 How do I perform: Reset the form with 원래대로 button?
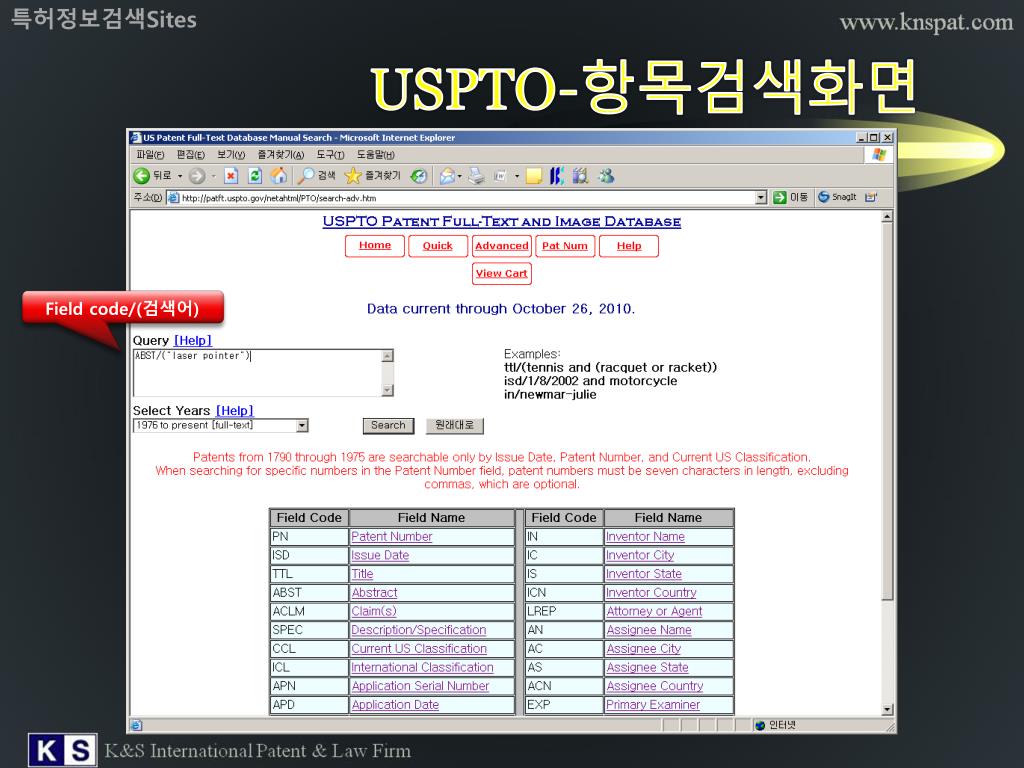455,425
